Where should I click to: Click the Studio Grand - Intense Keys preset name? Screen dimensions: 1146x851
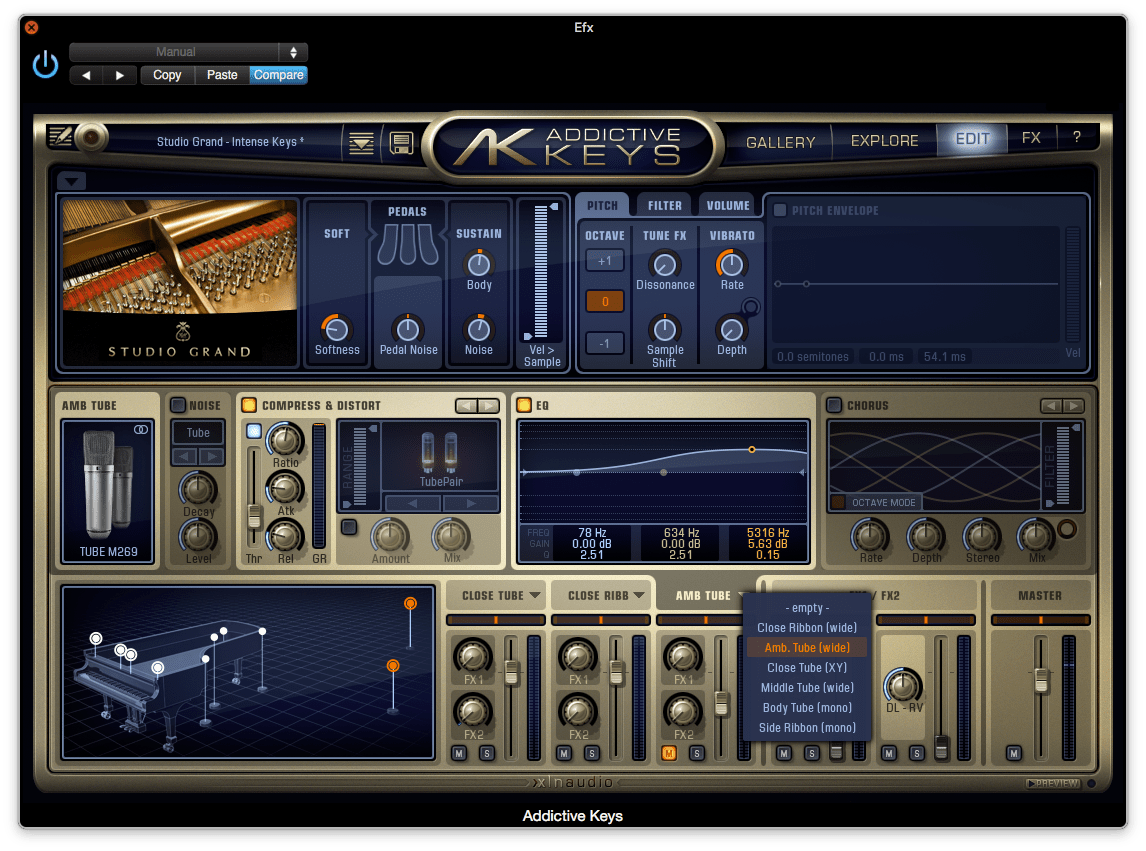point(230,142)
